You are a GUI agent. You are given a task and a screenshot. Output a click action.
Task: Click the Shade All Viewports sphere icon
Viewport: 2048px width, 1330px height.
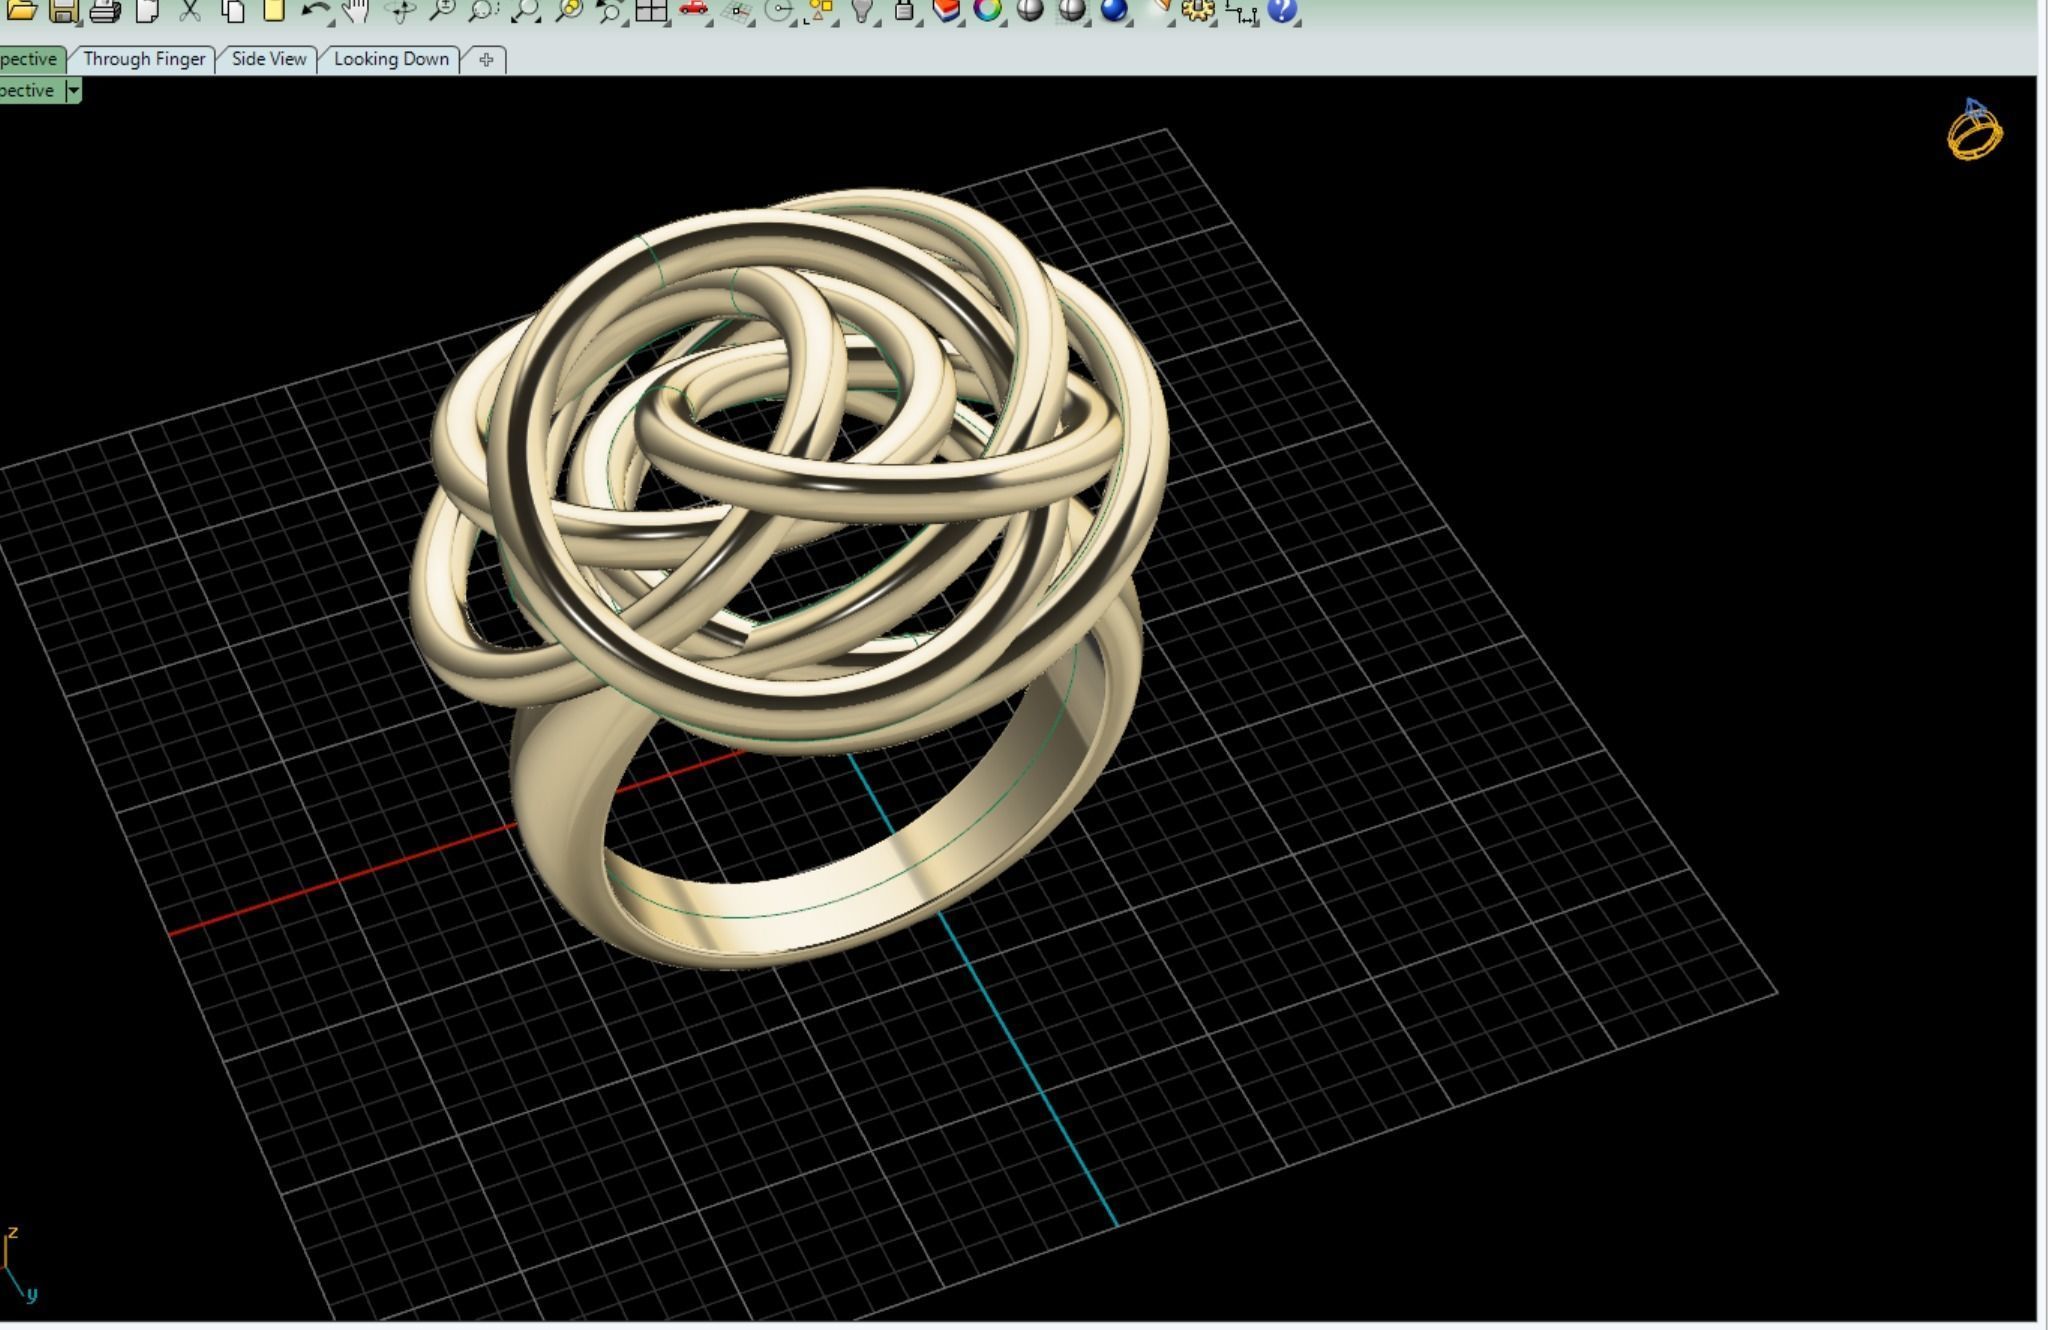click(x=1072, y=10)
